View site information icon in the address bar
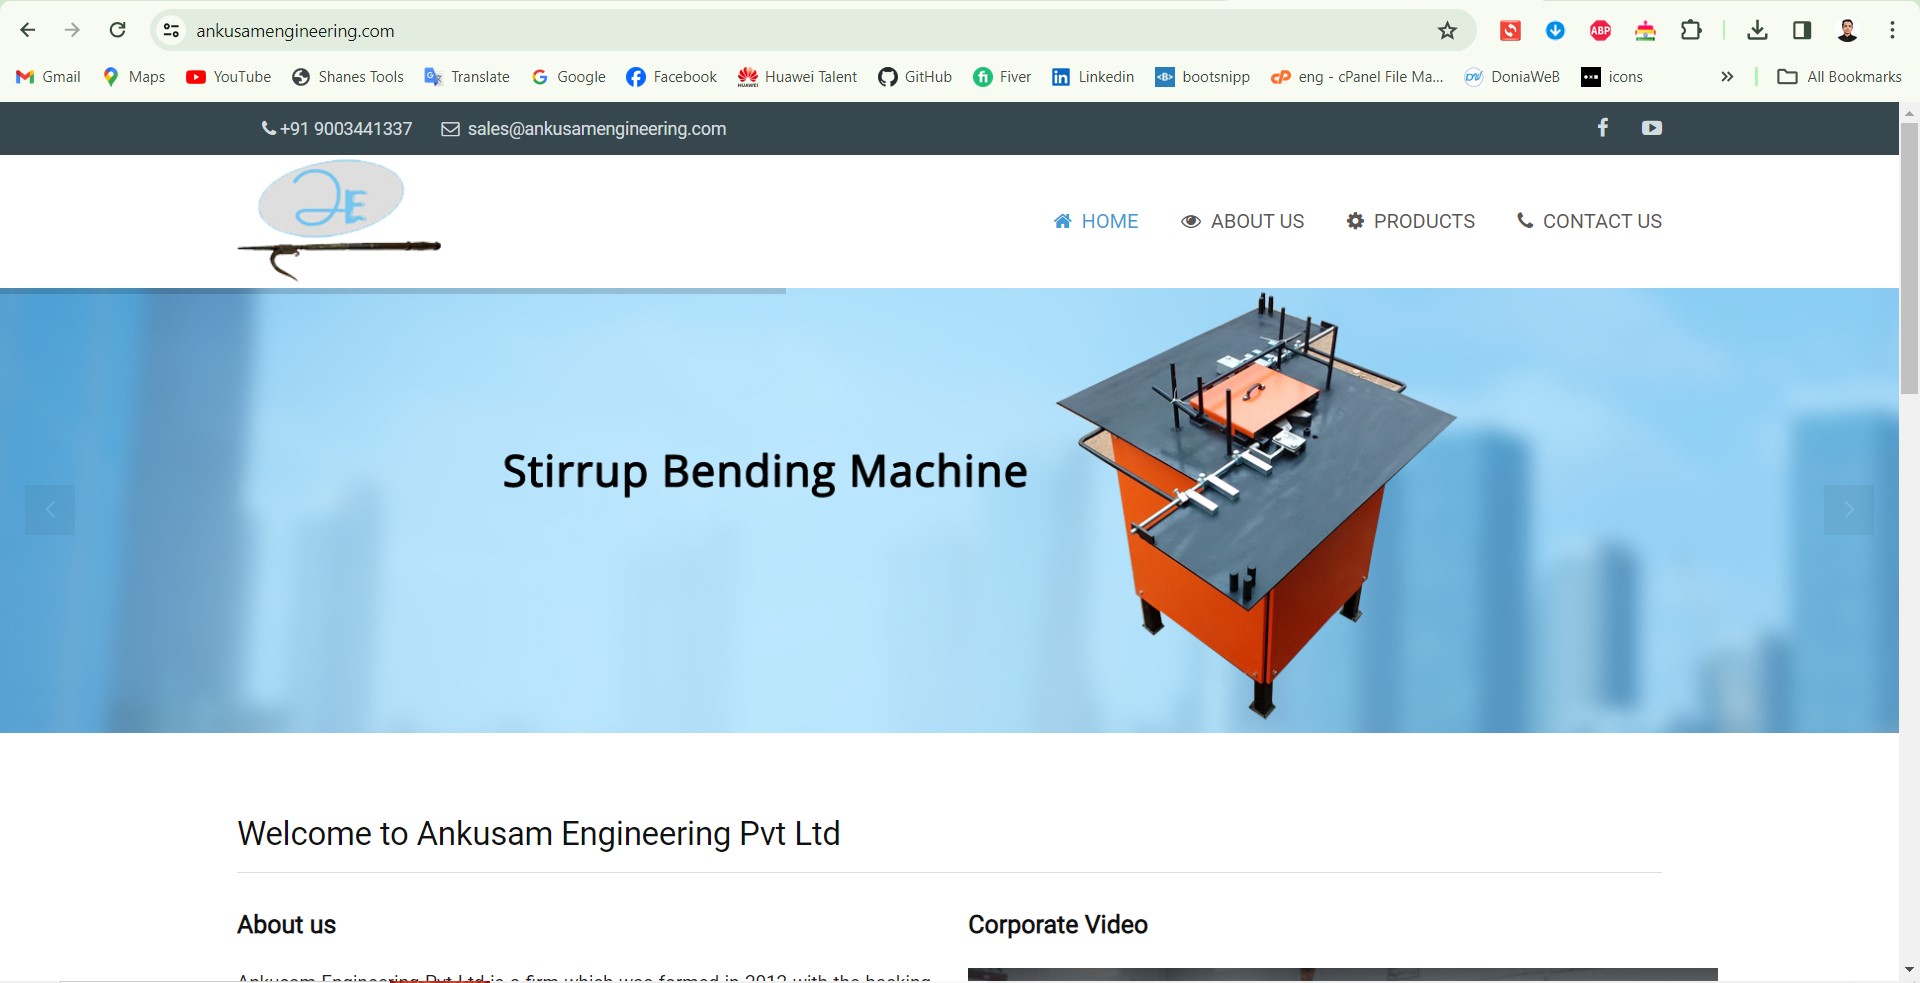The width and height of the screenshot is (1920, 983). coord(172,31)
